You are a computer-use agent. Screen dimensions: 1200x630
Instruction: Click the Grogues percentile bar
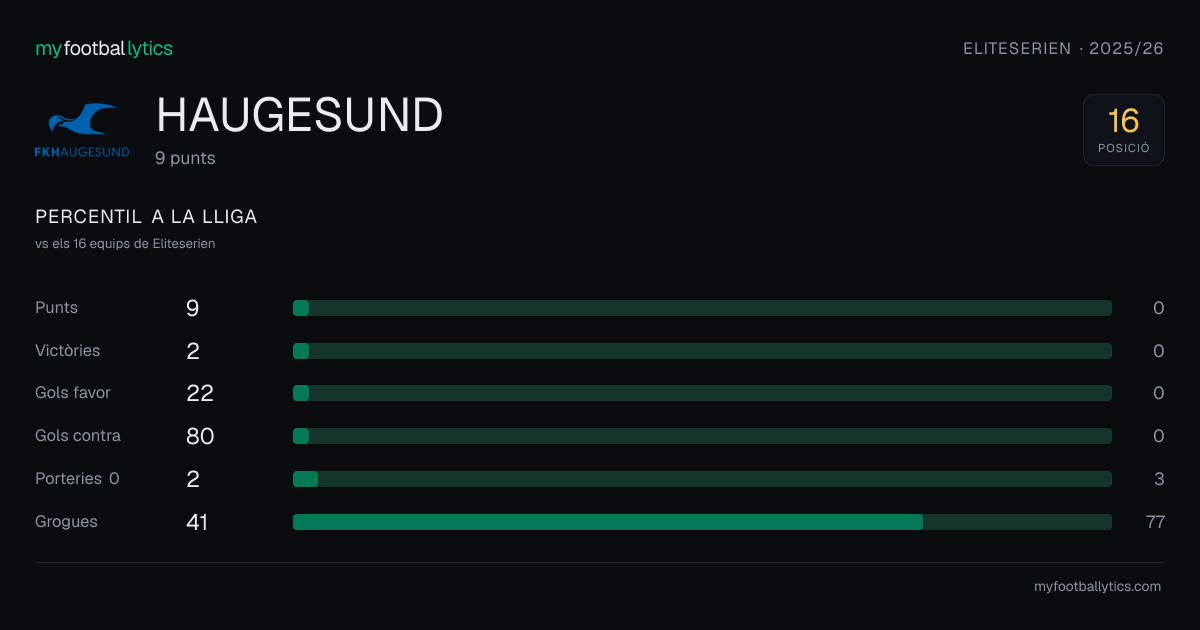[702, 522]
